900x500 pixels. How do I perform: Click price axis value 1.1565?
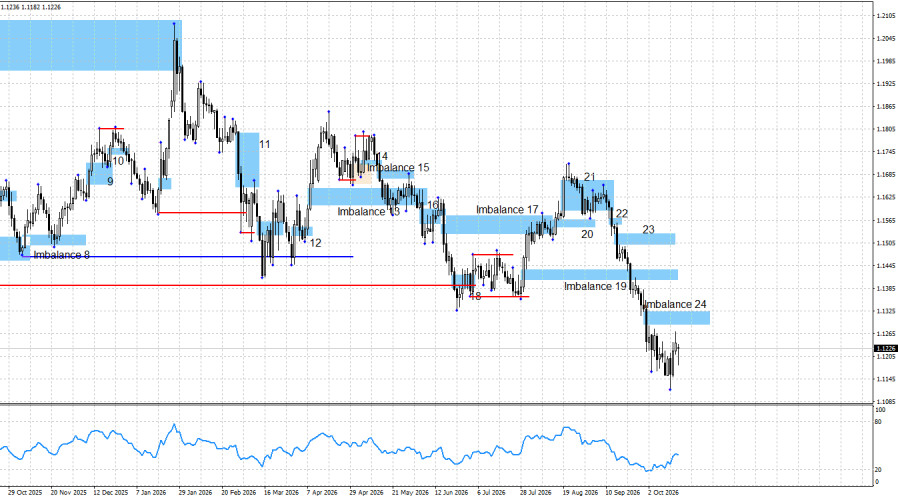click(886, 220)
